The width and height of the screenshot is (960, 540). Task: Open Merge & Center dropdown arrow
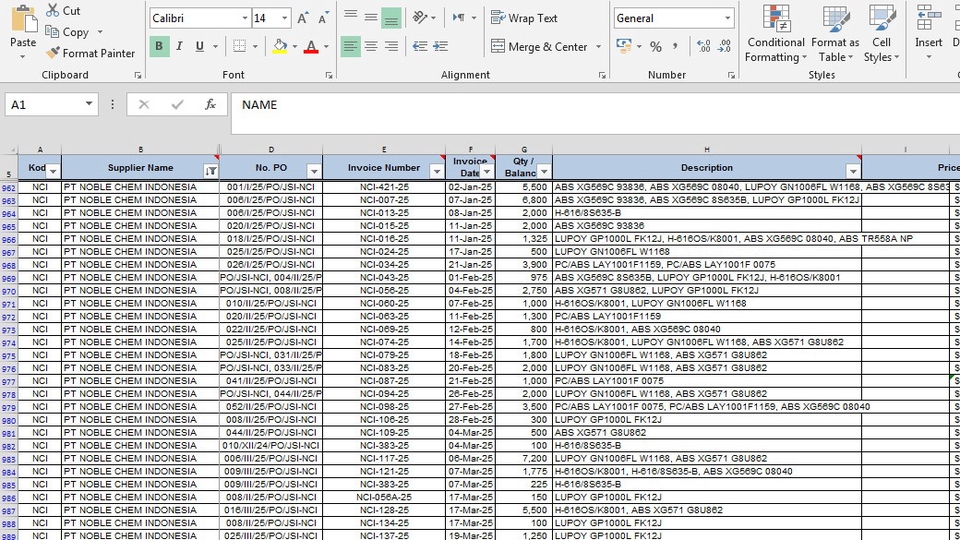(x=598, y=47)
